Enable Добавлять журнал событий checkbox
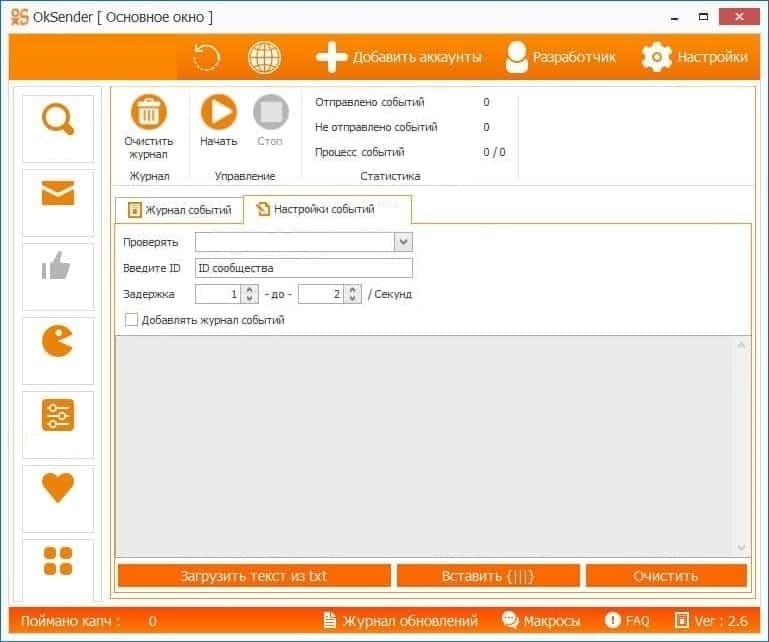This screenshot has width=769, height=642. (x=131, y=320)
